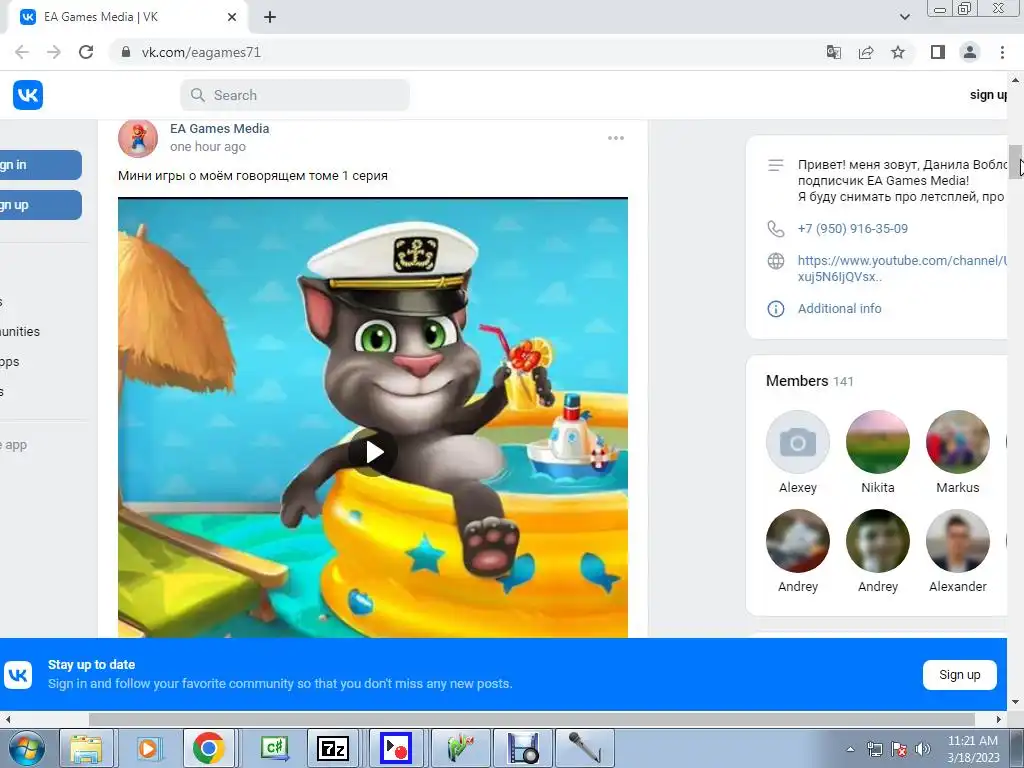The height and width of the screenshot is (768, 1024).
Task: Click the Alexander member name
Action: pos(957,586)
